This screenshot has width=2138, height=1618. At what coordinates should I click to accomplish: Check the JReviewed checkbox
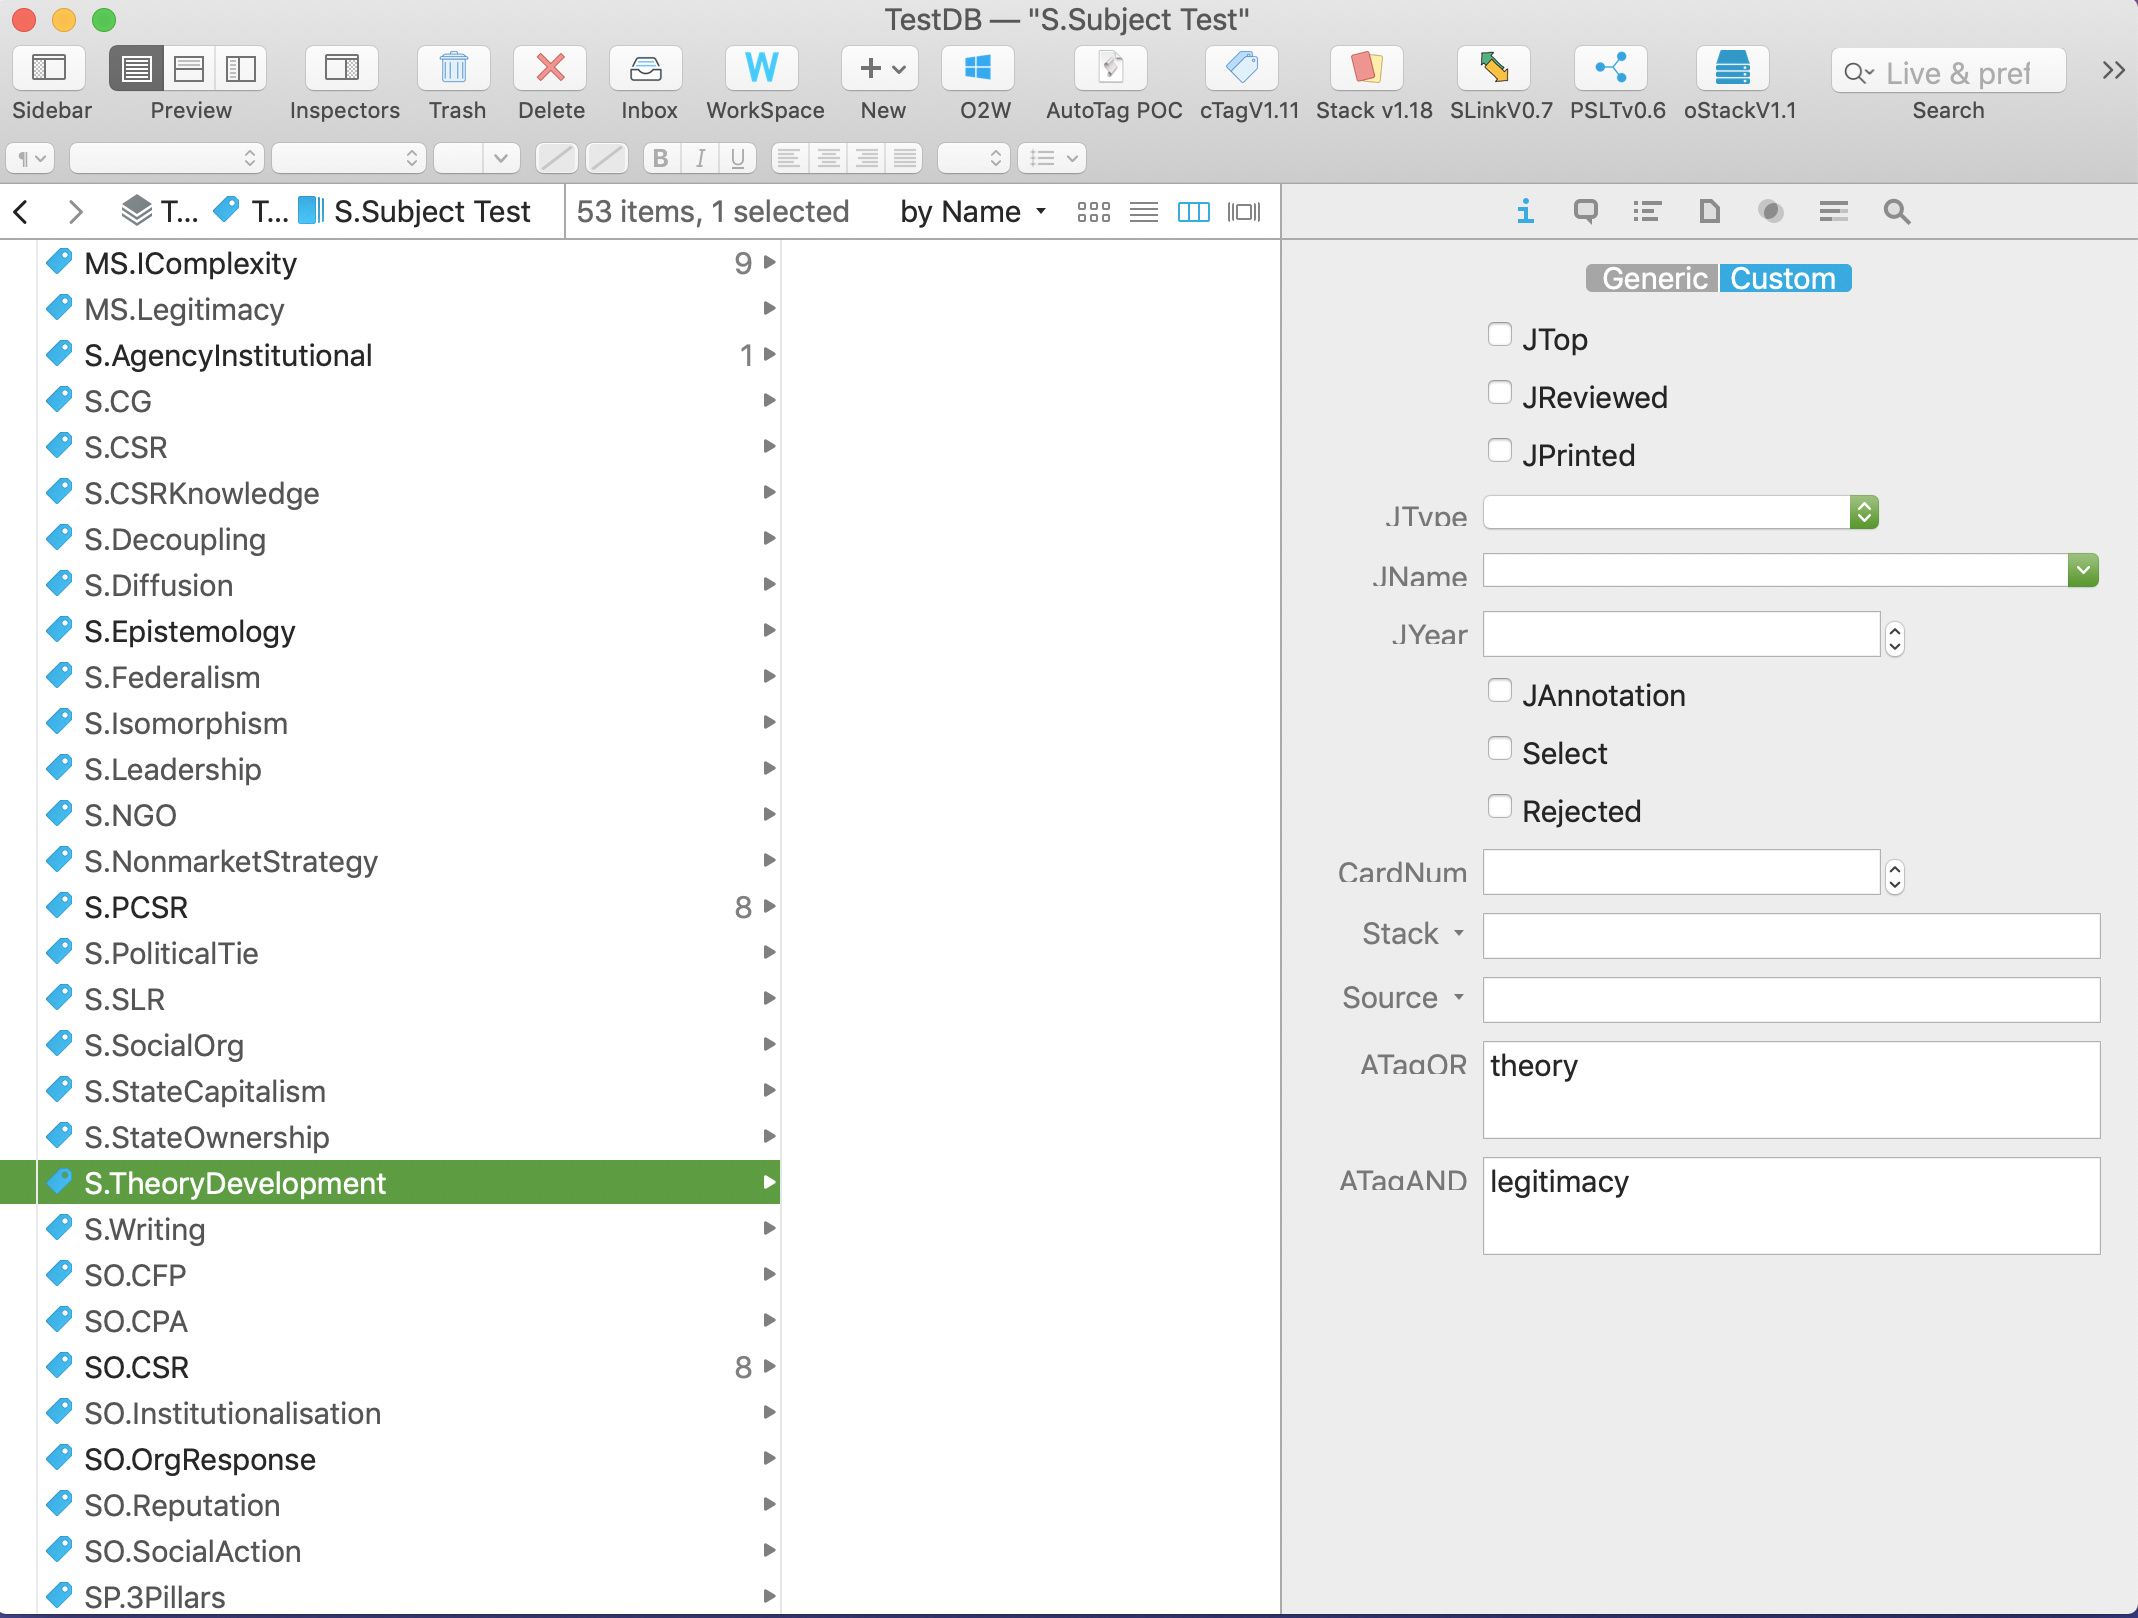[1499, 393]
